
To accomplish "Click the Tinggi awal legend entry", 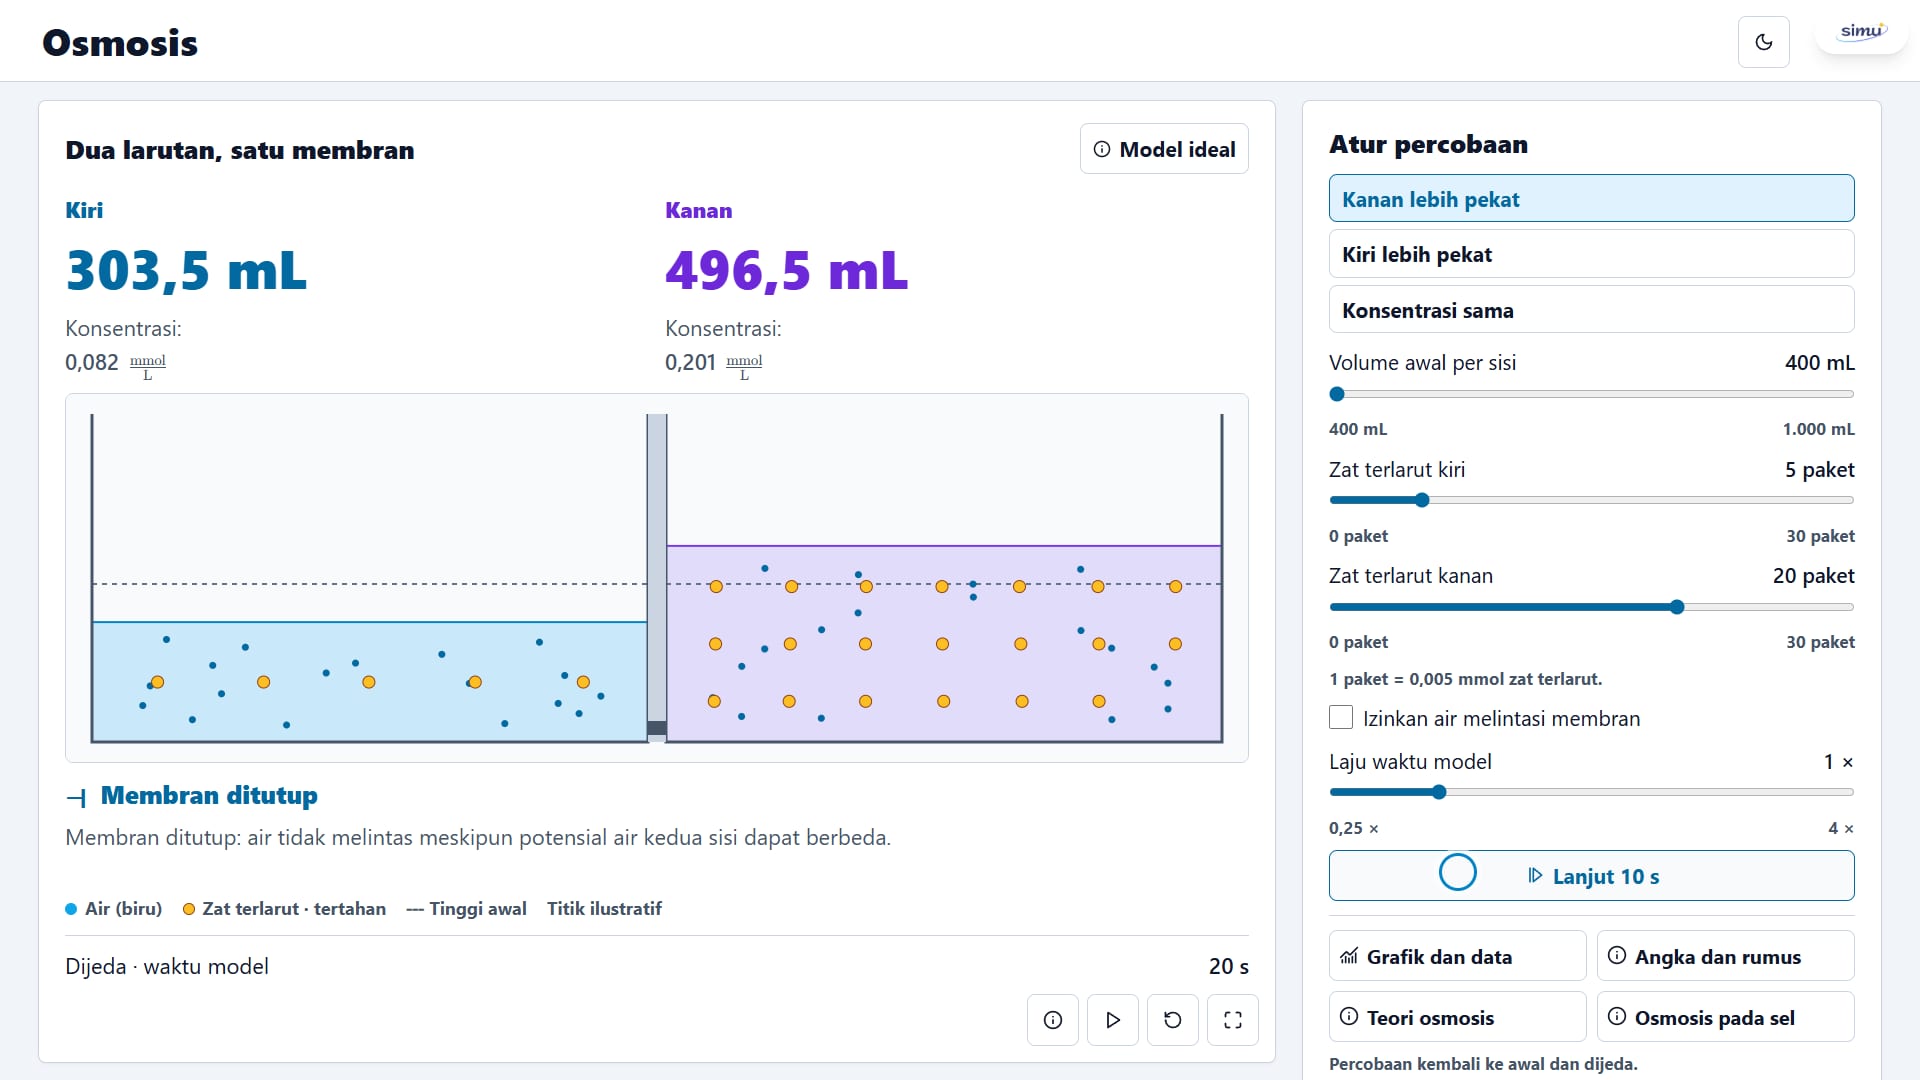I will [467, 909].
